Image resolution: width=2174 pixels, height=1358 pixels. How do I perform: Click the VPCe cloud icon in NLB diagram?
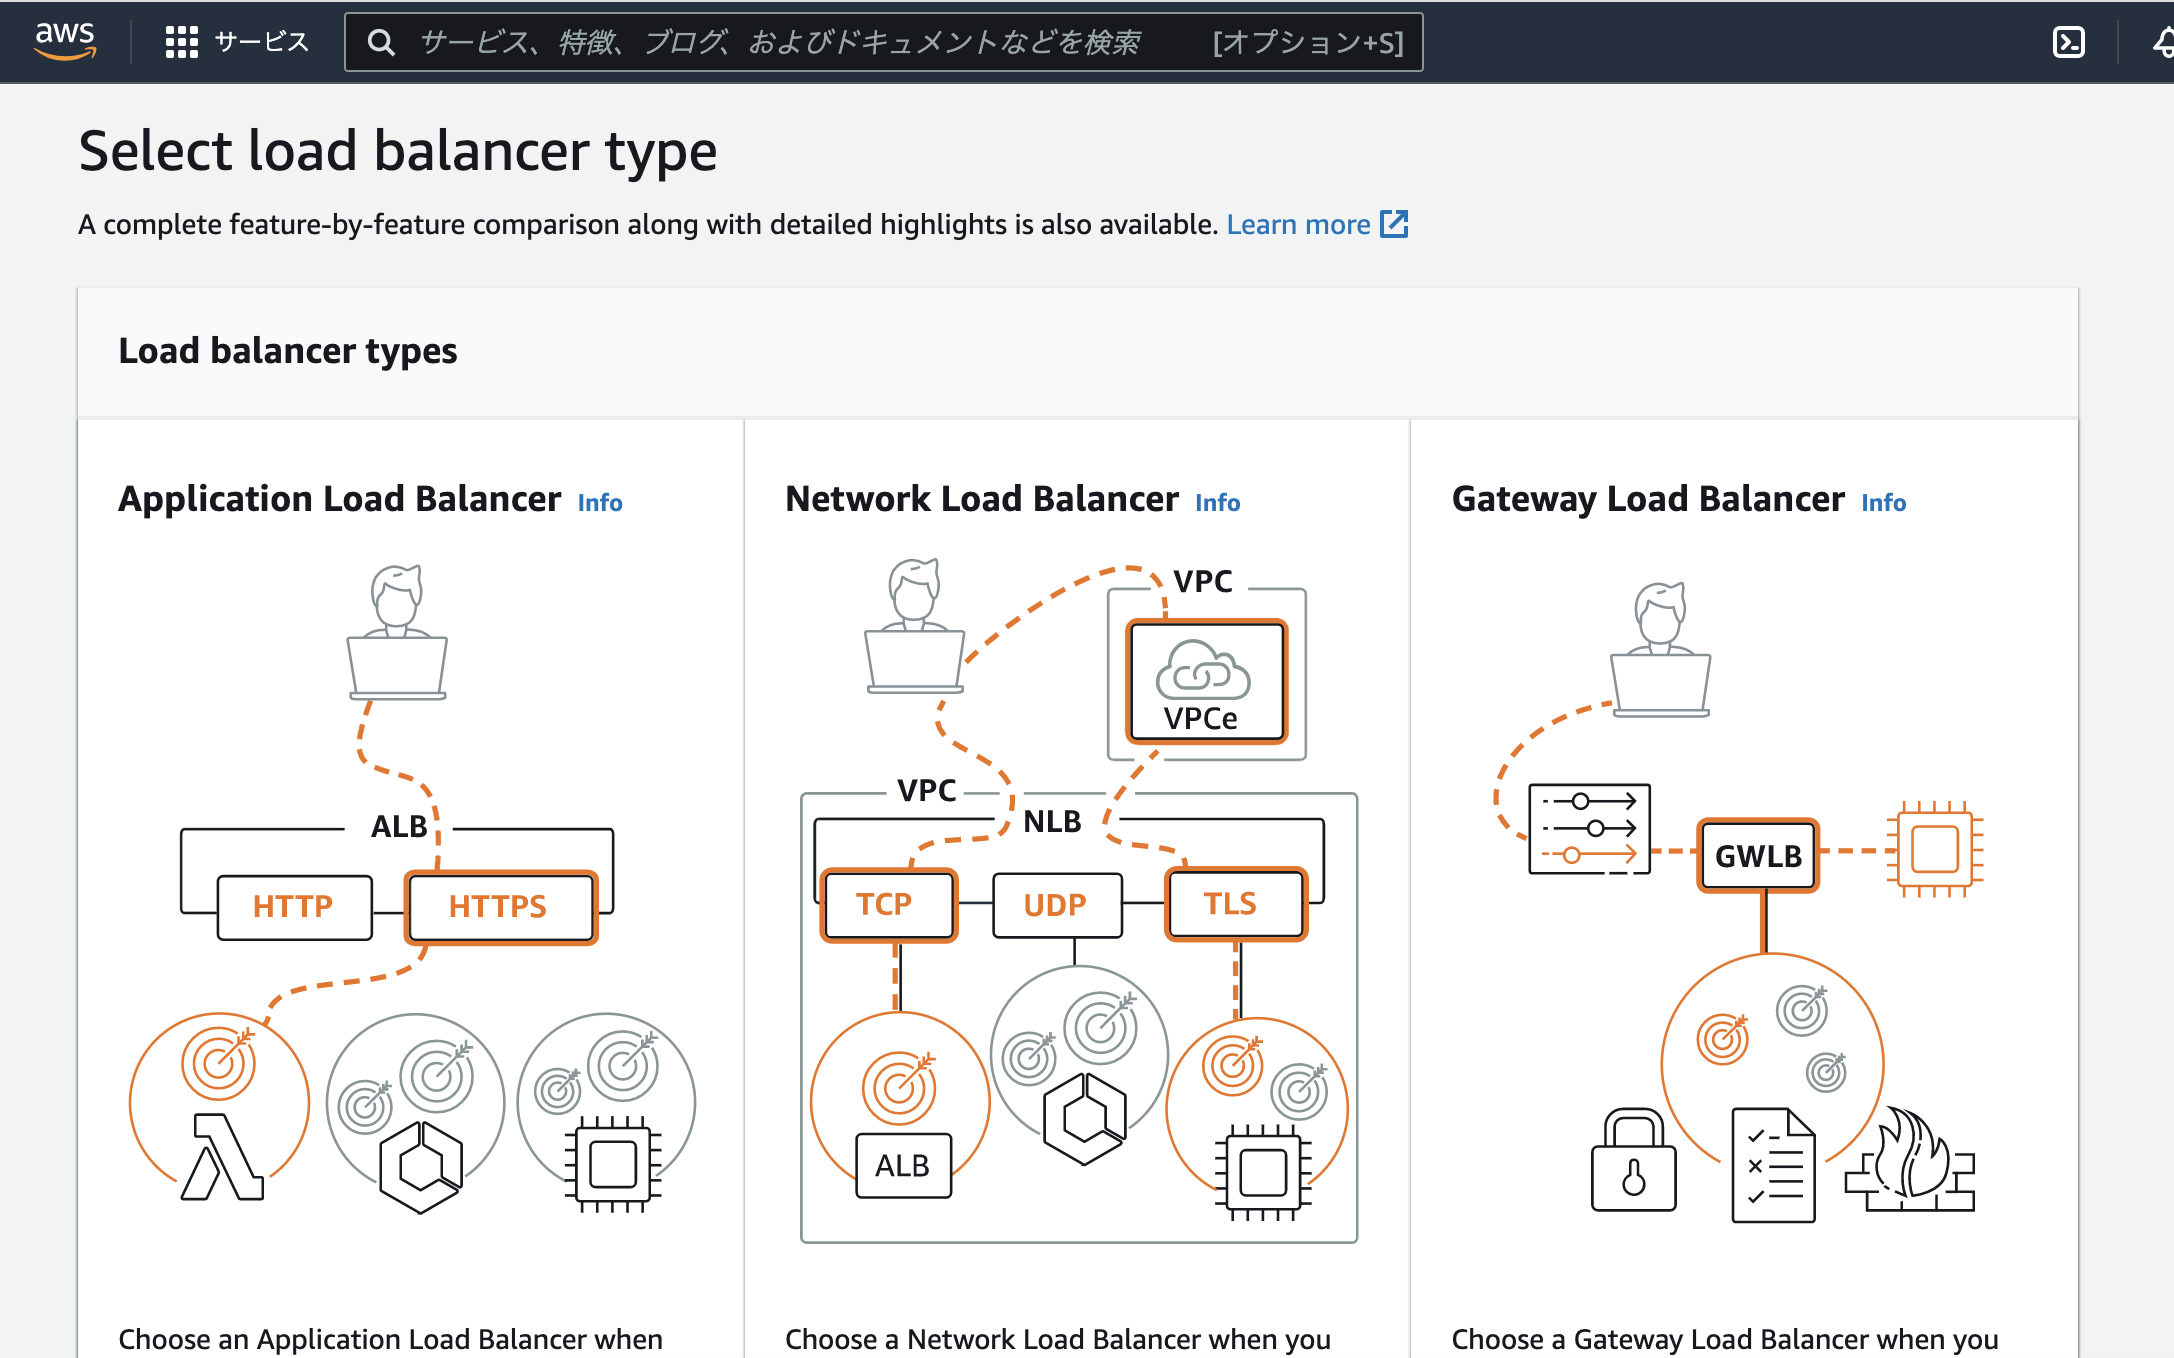1204,672
